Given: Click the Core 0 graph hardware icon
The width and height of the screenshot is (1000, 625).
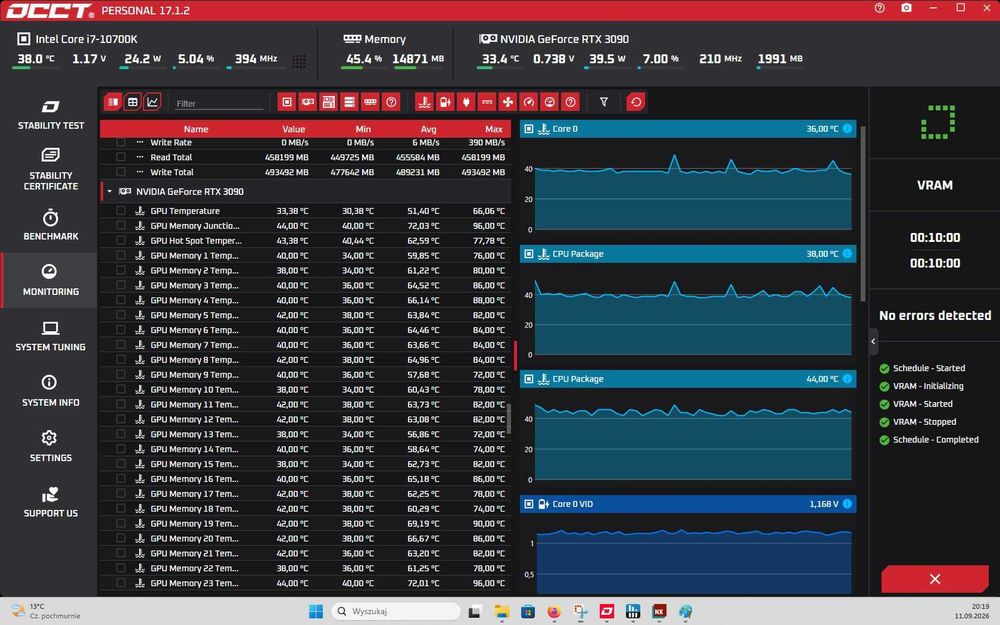Looking at the screenshot, I should click(529, 129).
